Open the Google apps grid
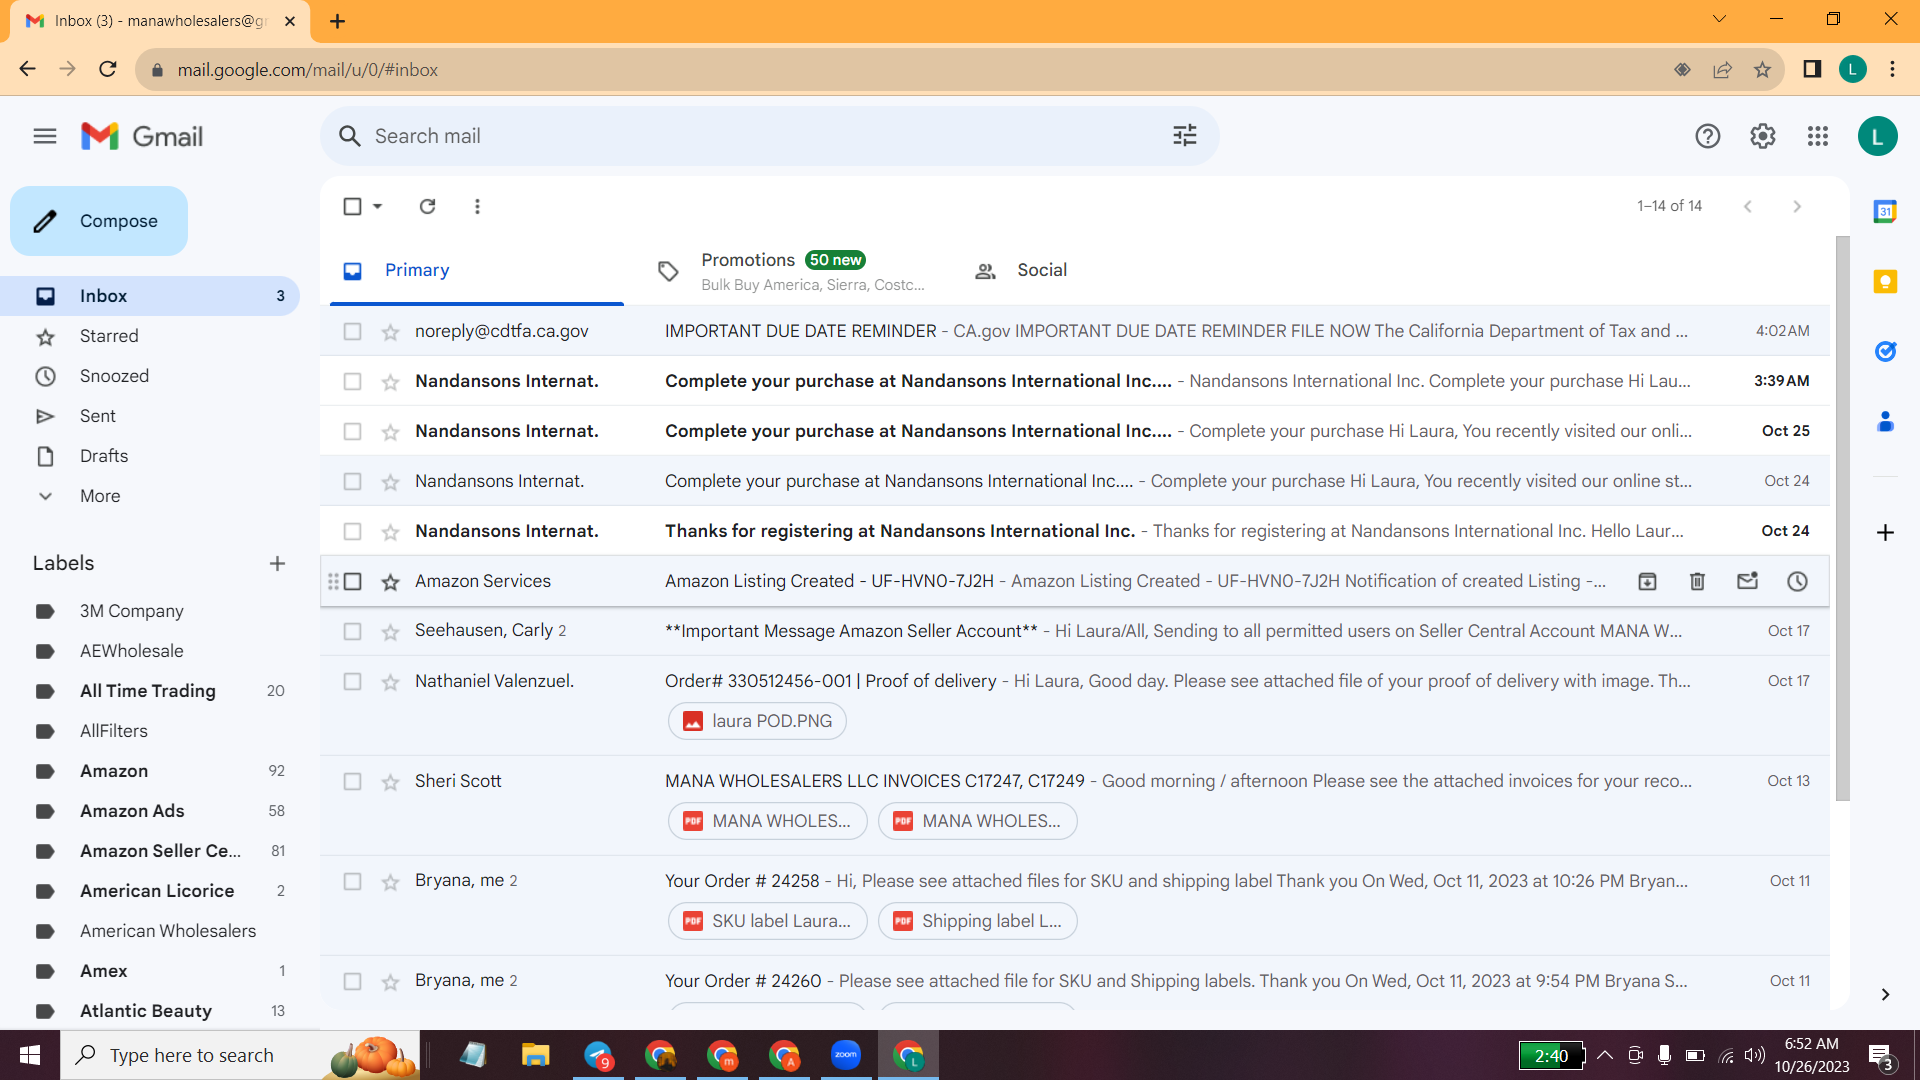 (x=1818, y=136)
